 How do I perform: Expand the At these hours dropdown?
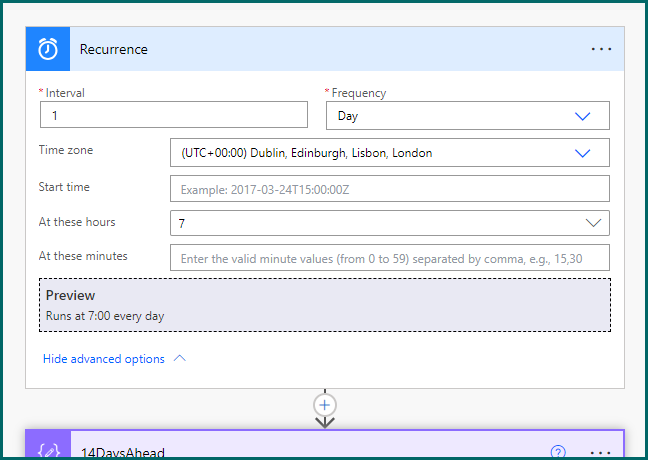(390, 223)
